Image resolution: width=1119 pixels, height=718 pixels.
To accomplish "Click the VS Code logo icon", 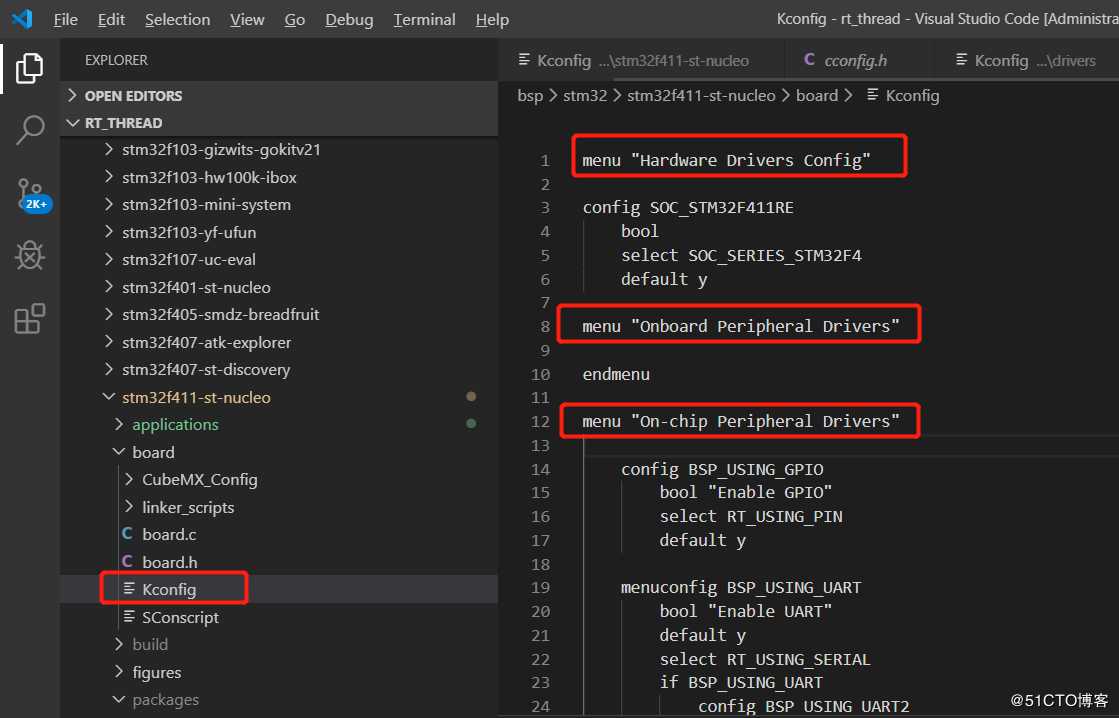I will (x=22, y=19).
